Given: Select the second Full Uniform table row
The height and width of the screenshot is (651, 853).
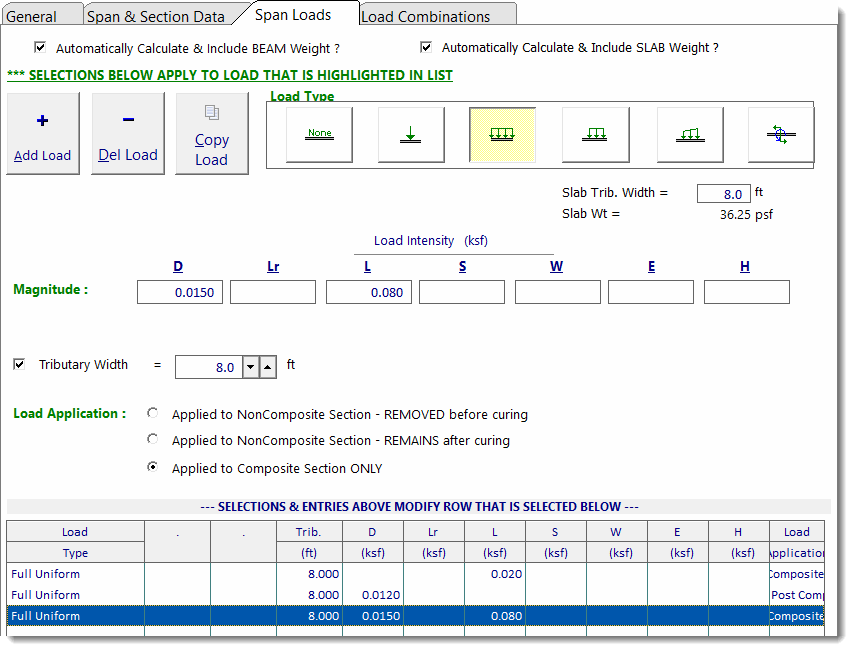Looking at the screenshot, I should tap(75, 594).
